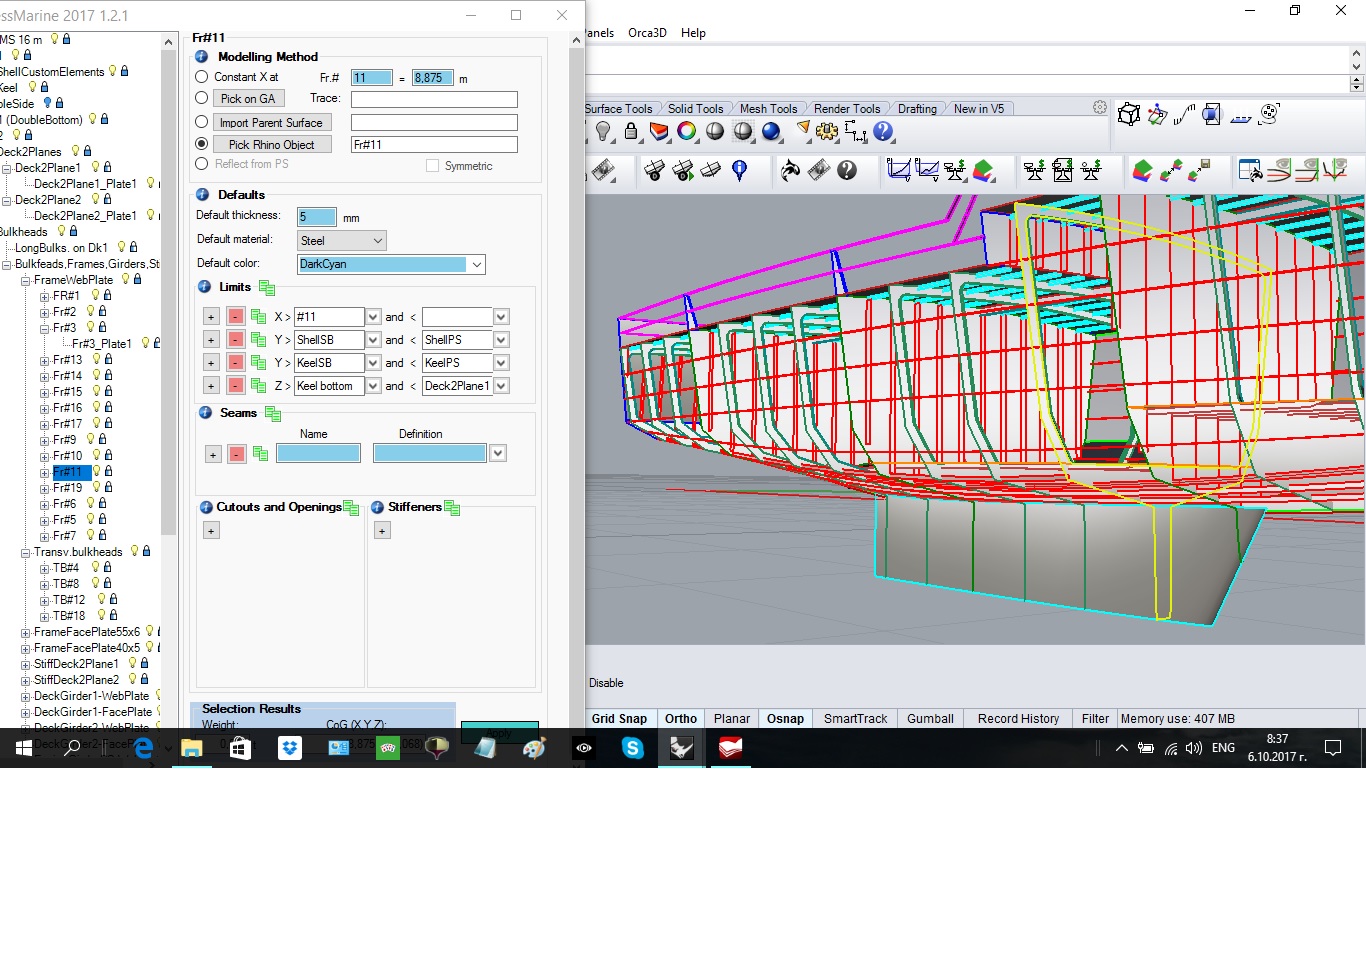This screenshot has width=1366, height=960.
Task: Click the blue question mark help icon
Action: tap(883, 132)
